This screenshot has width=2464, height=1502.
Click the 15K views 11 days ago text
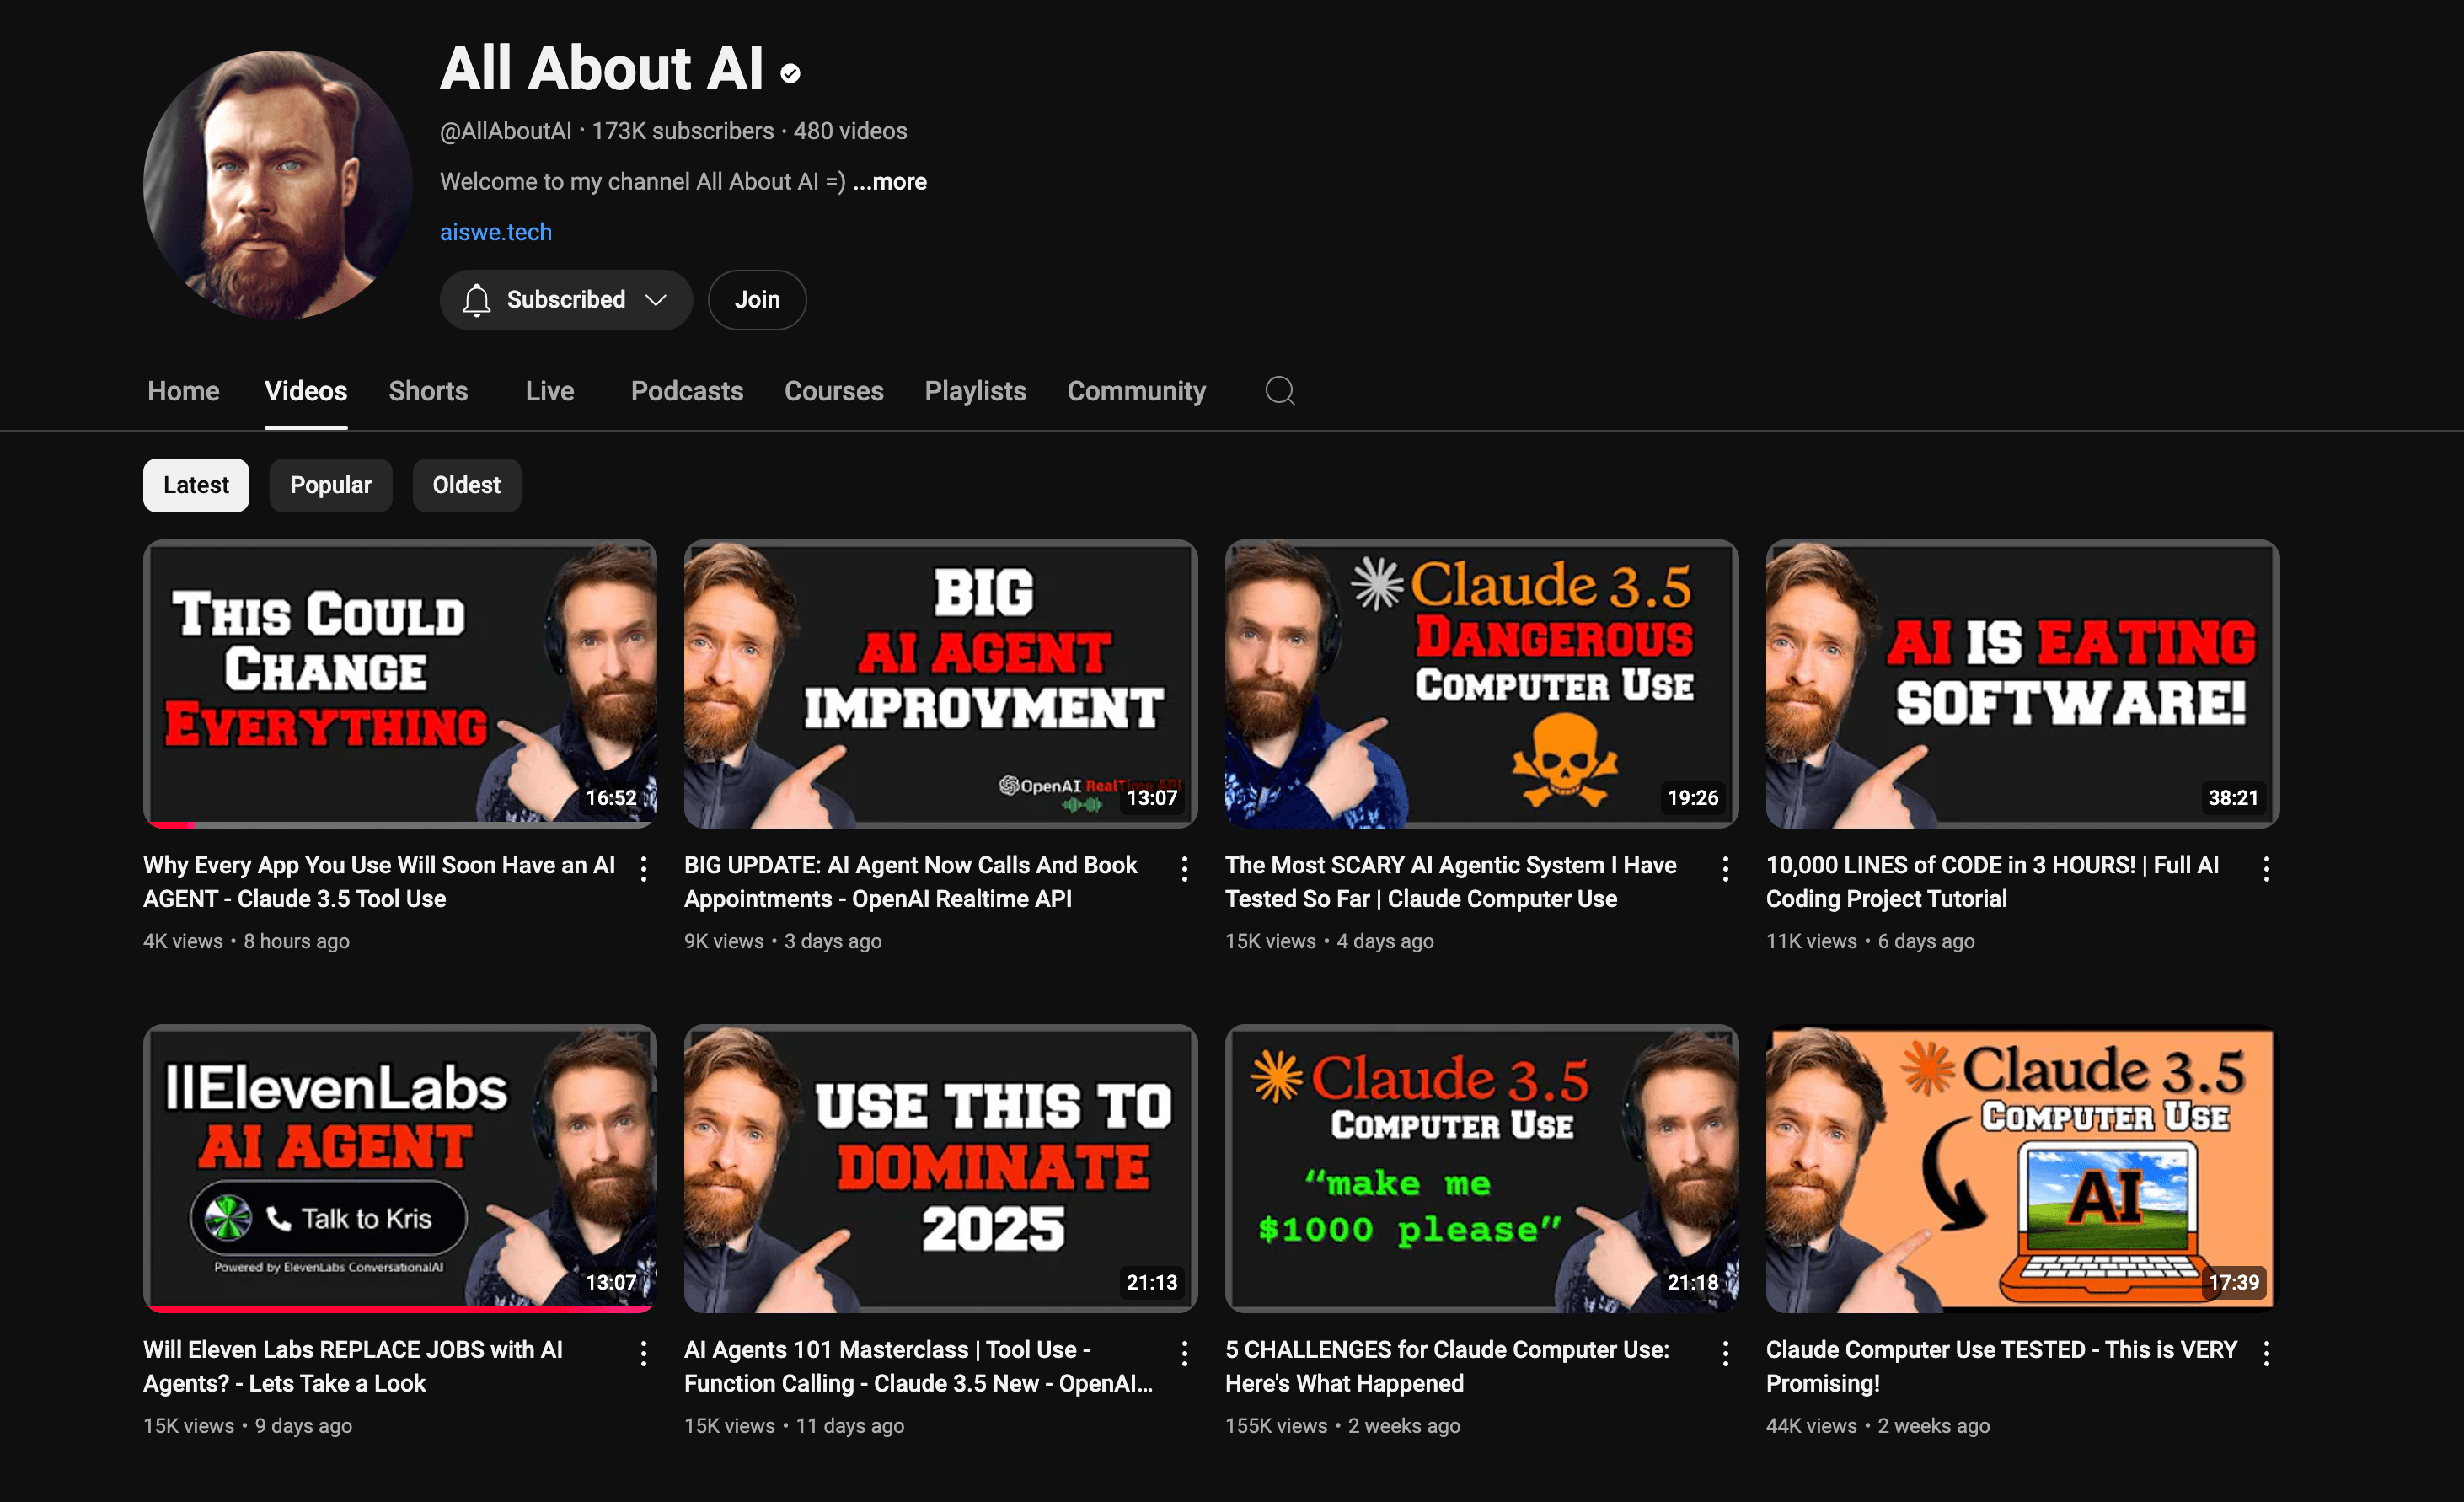pyautogui.click(x=794, y=1427)
